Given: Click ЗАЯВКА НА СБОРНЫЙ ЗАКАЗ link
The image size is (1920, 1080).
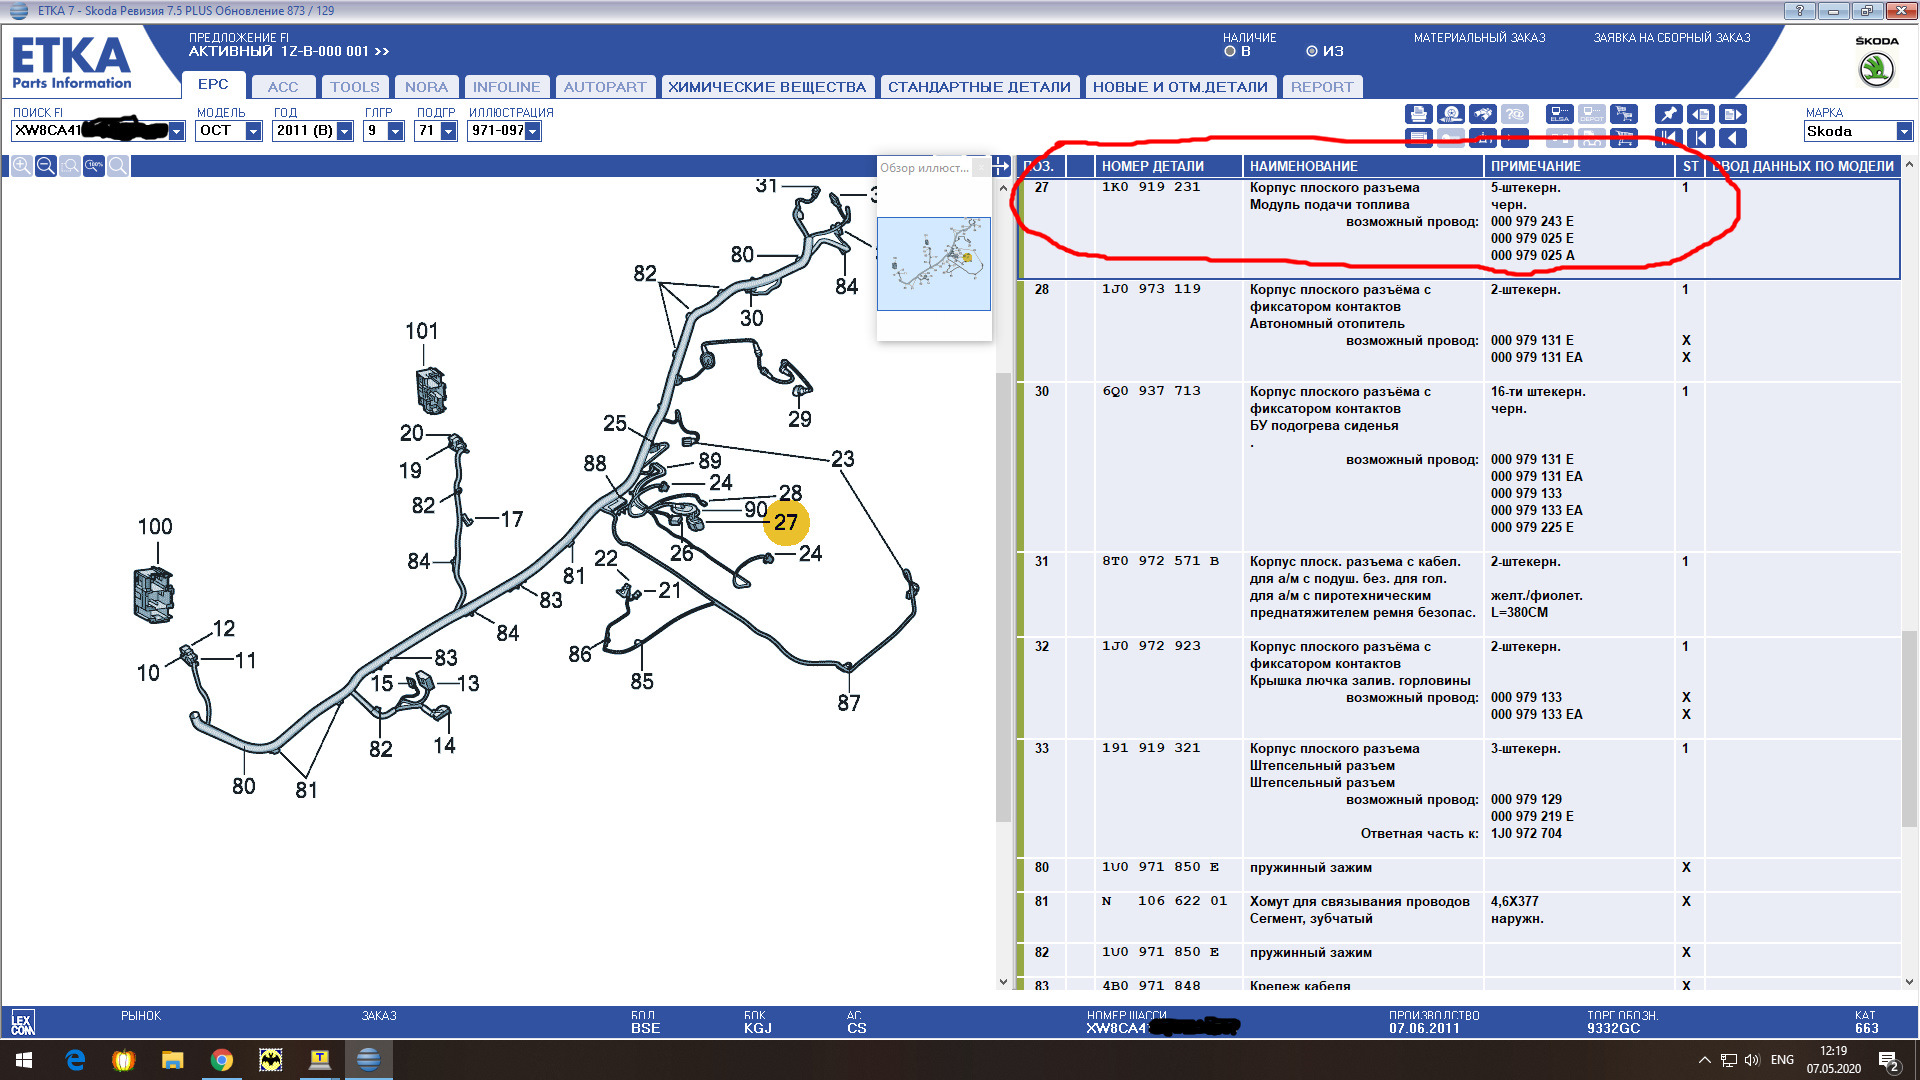Looking at the screenshot, I should [1671, 38].
